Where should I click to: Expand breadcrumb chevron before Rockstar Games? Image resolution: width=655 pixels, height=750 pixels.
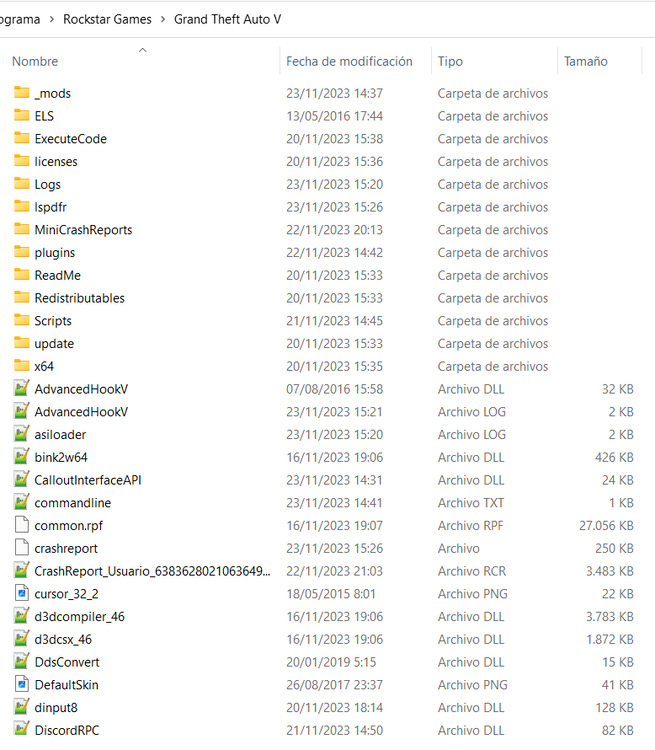(52, 20)
